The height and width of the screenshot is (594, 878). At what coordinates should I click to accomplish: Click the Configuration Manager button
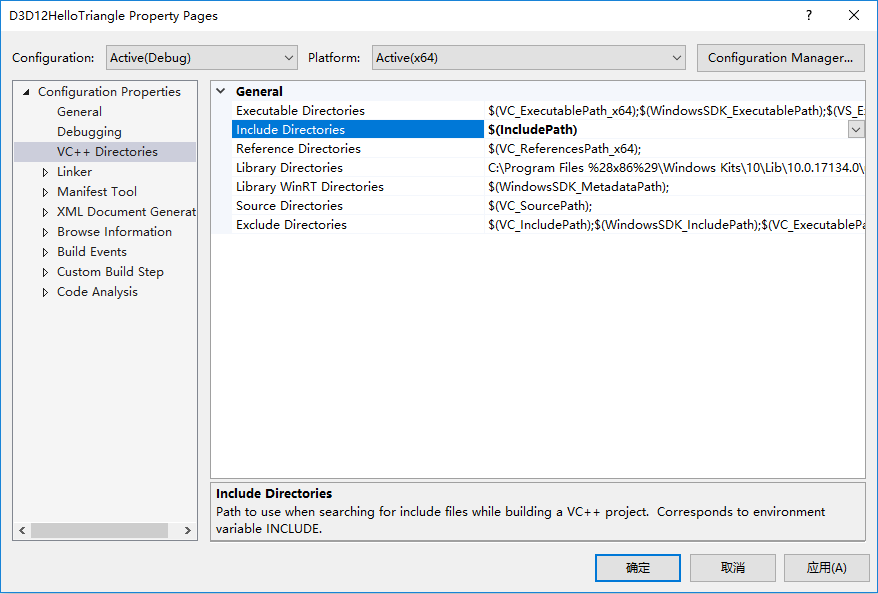pyautogui.click(x=780, y=58)
